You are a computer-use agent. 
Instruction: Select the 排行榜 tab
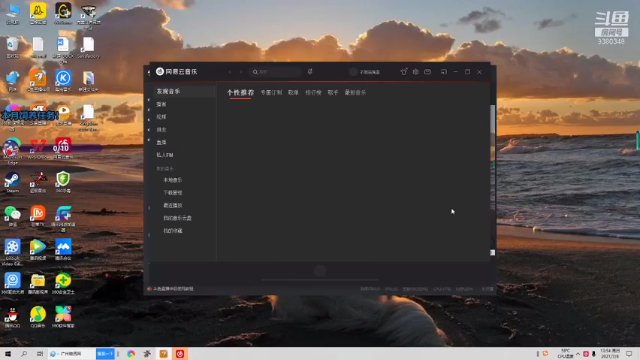[313, 93]
